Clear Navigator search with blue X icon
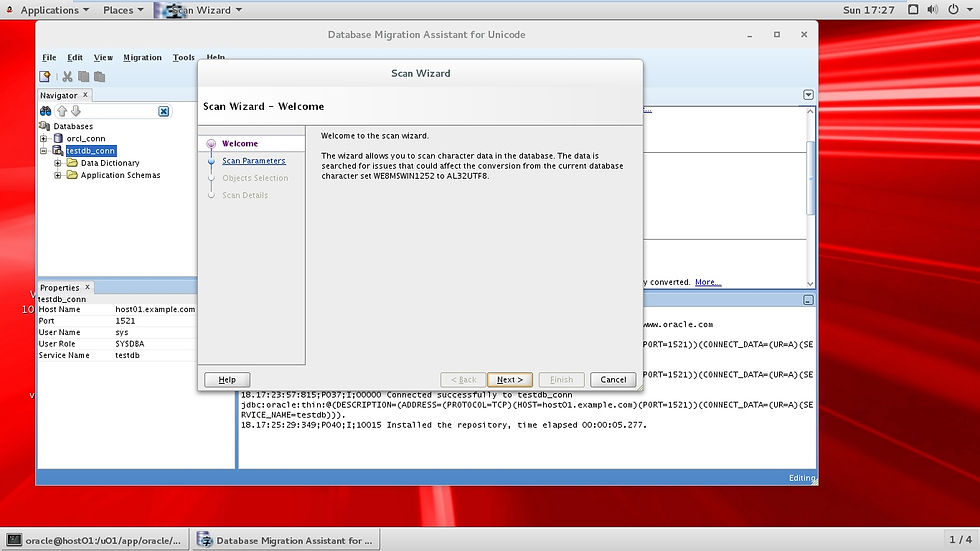 click(x=164, y=111)
